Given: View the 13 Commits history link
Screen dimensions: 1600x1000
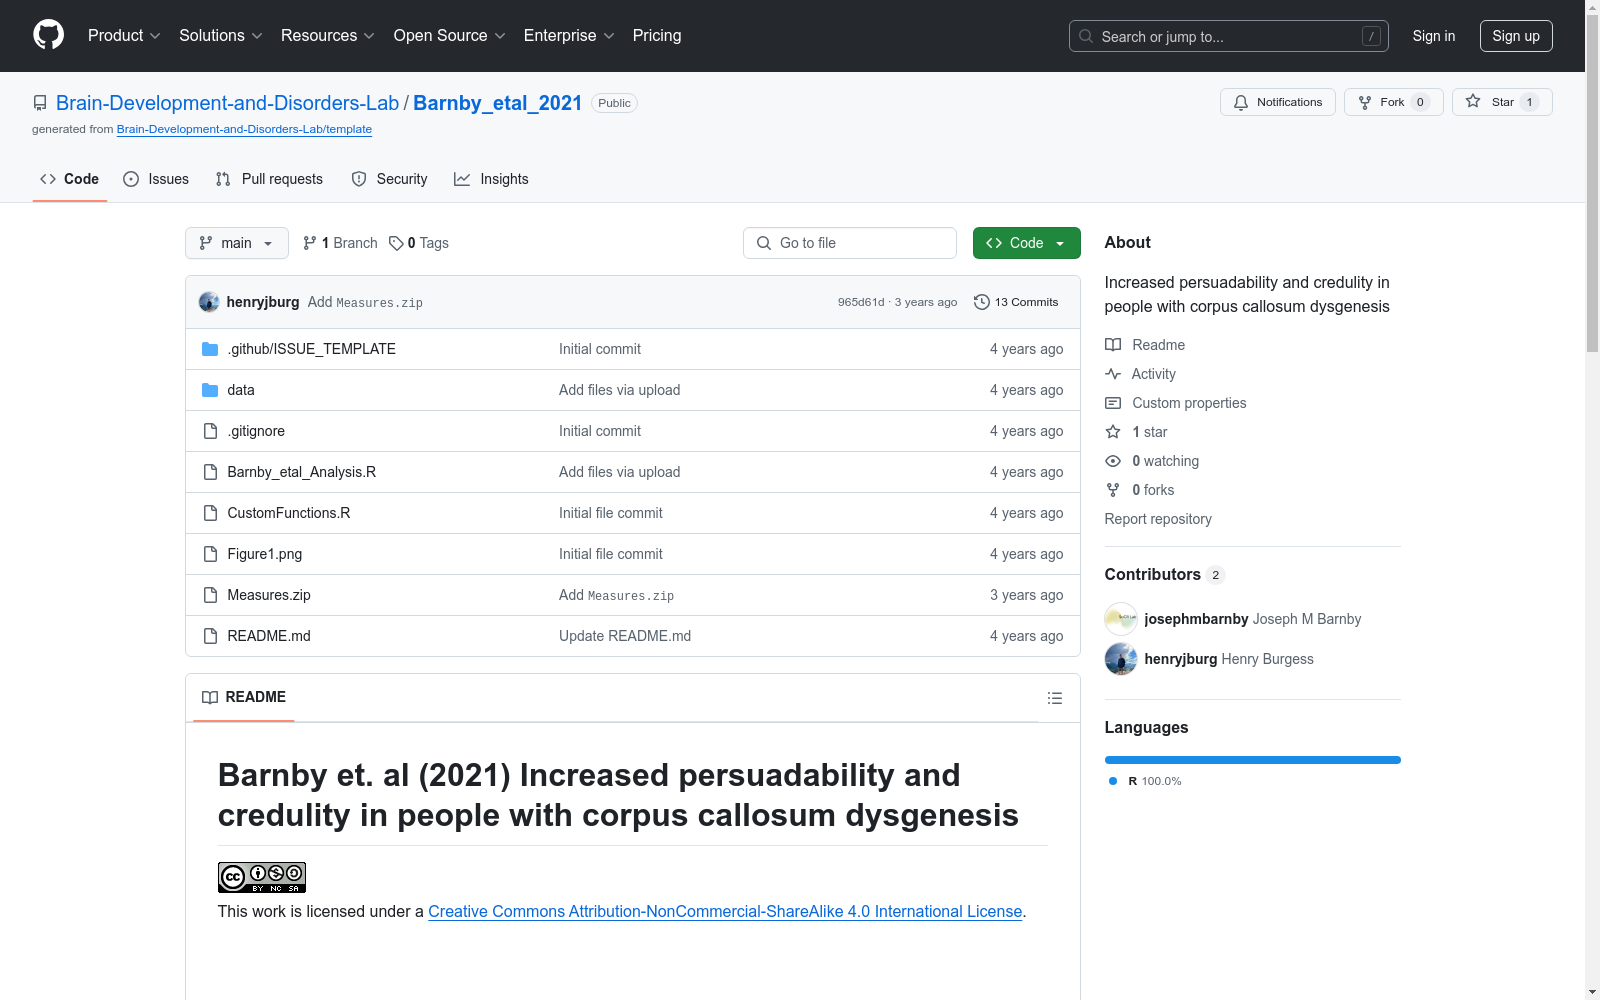Looking at the screenshot, I should pyautogui.click(x=1016, y=302).
